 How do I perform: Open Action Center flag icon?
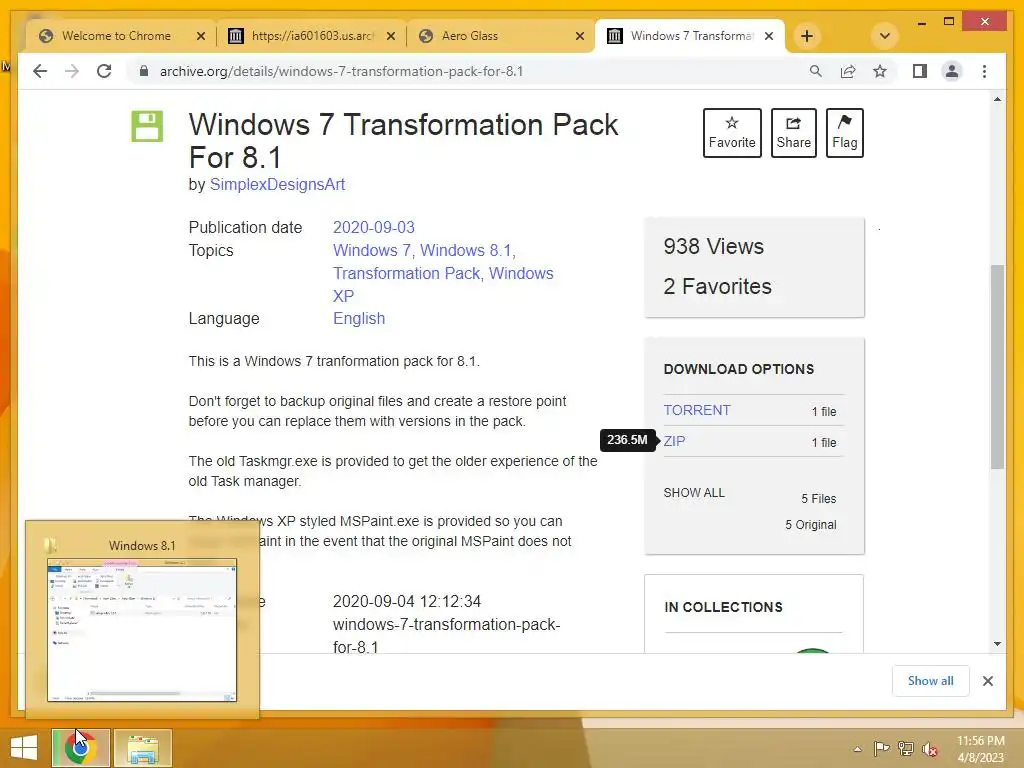881,748
